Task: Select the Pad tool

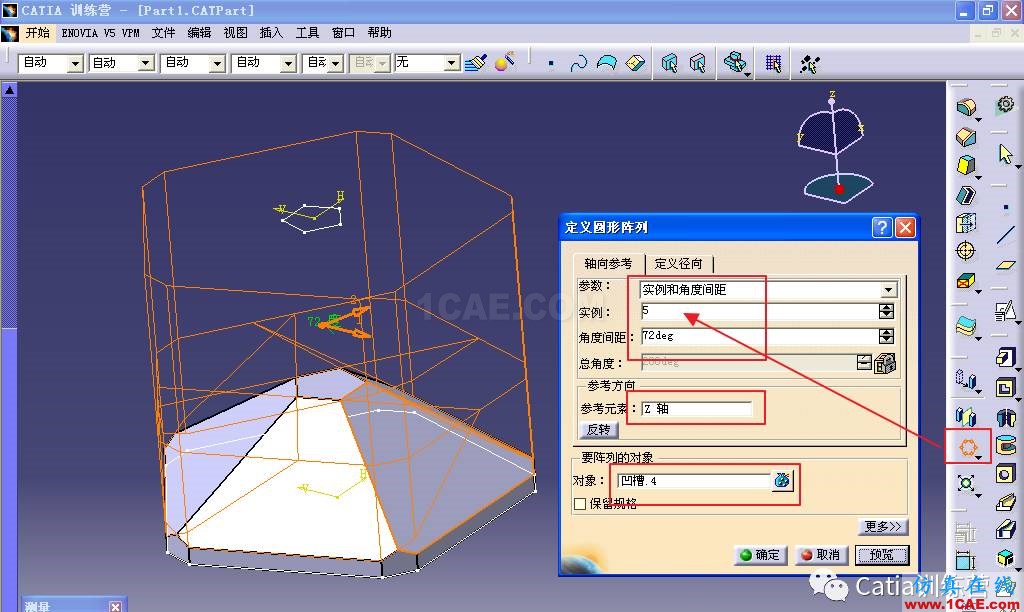Action: (x=1006, y=357)
